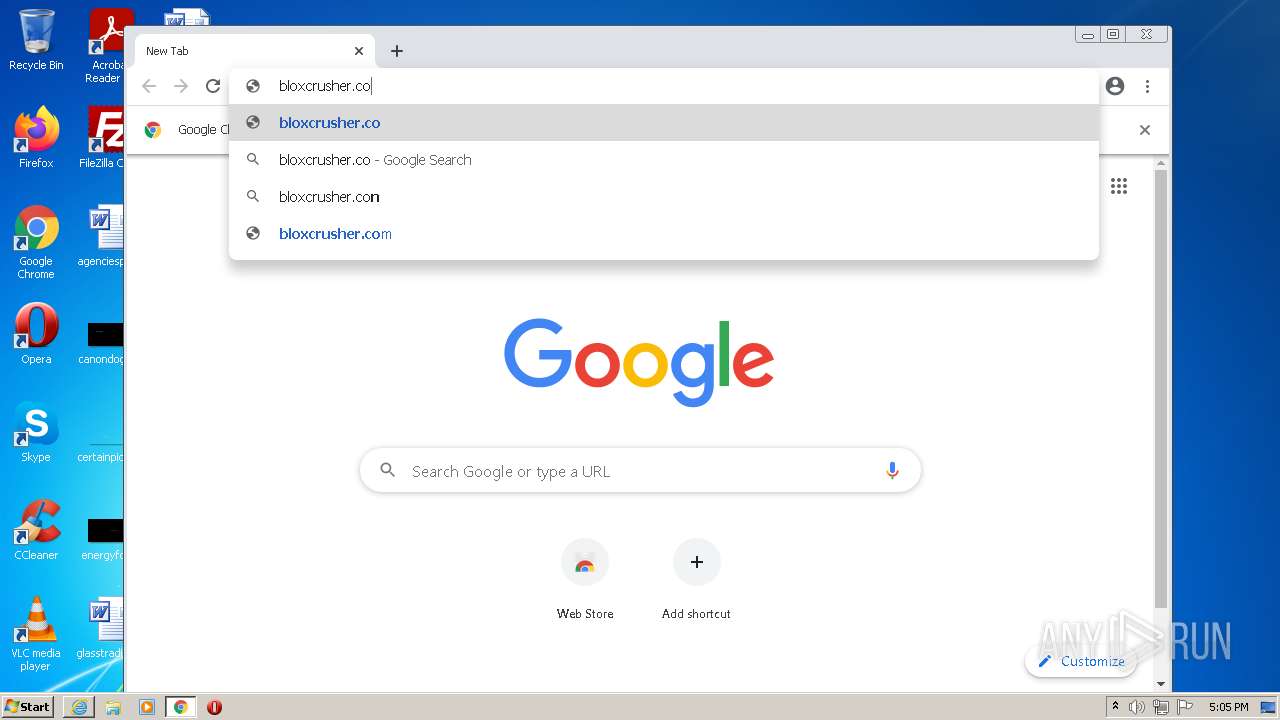Click the network tray icon
This screenshot has width=1280, height=720.
click(1160, 707)
